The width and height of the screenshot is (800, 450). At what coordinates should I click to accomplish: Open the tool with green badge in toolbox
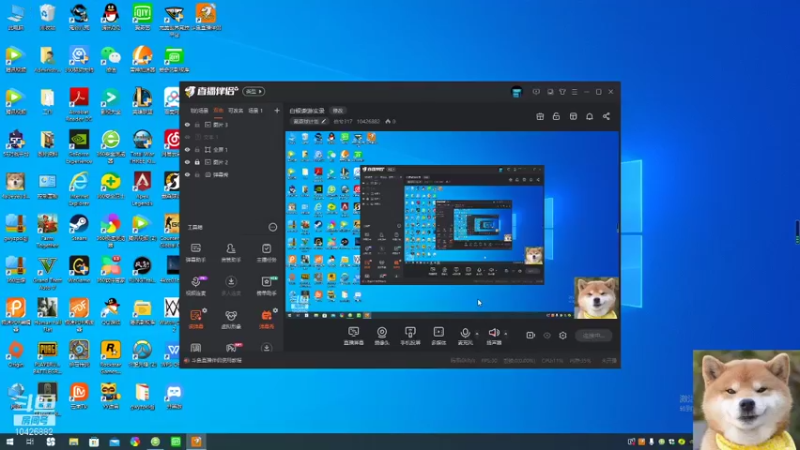tap(266, 286)
